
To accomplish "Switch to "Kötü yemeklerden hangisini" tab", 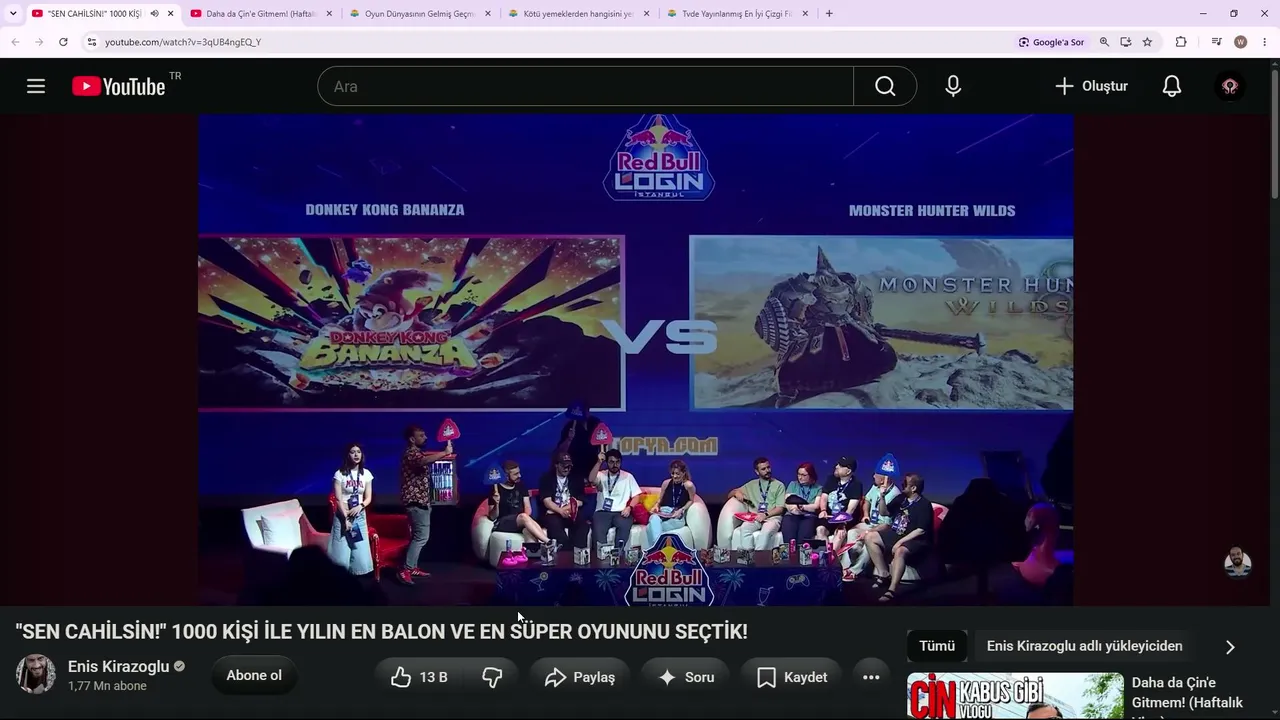I will (x=578, y=14).
